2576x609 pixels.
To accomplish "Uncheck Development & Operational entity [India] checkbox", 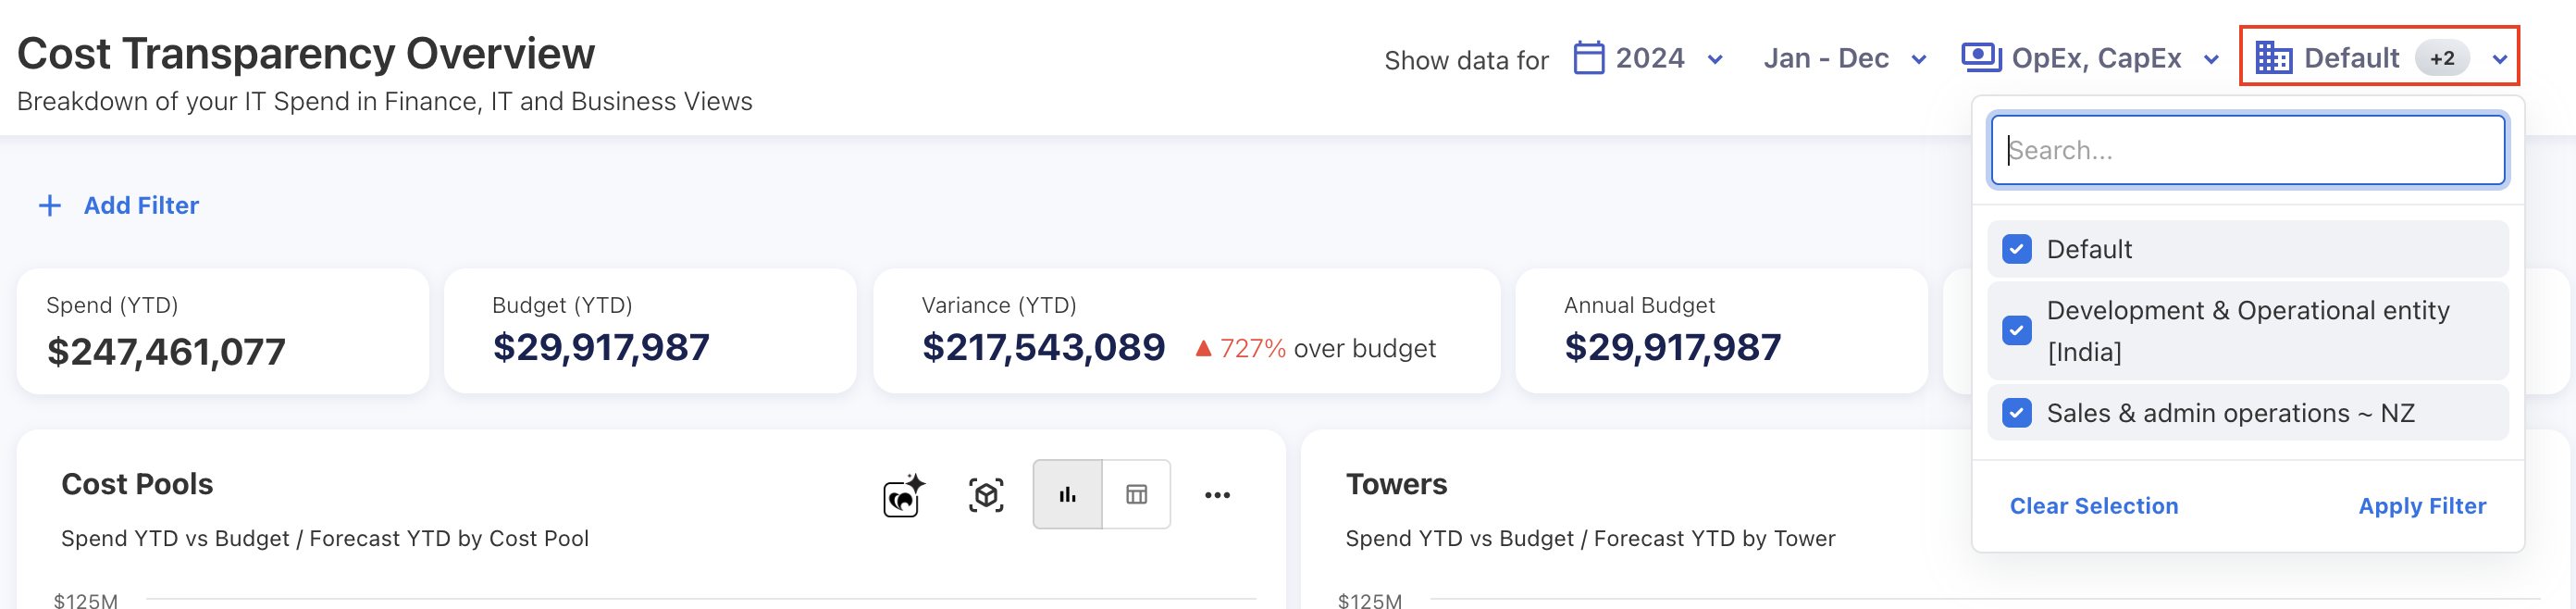I will tap(2016, 330).
